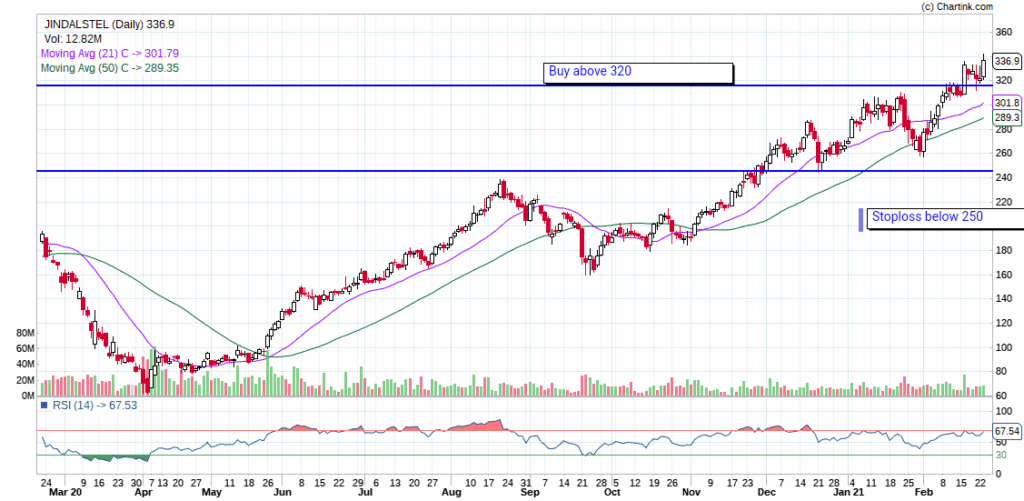Click the 'Jan 21' month label
This screenshot has width=1024, height=501.
(x=850, y=492)
